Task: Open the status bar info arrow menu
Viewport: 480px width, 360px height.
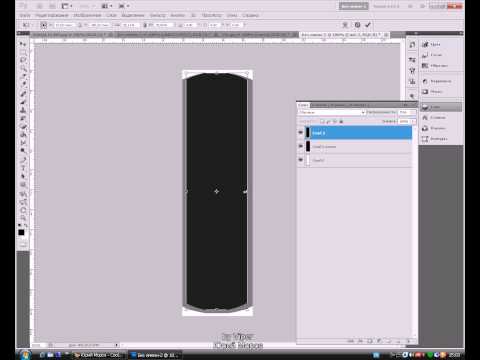Action: point(117,345)
